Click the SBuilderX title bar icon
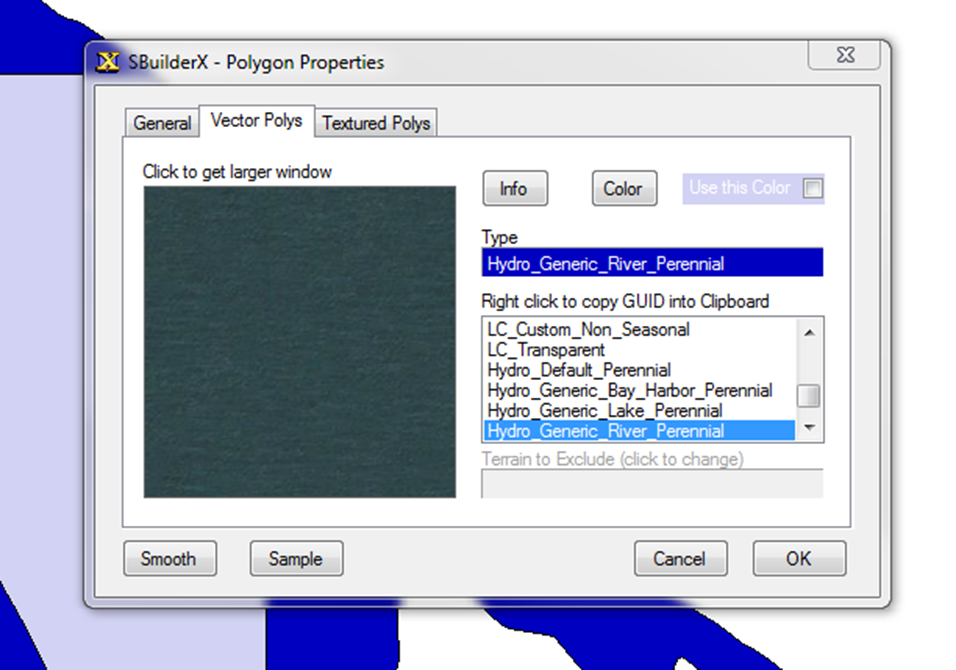The image size is (956, 670). (x=107, y=62)
